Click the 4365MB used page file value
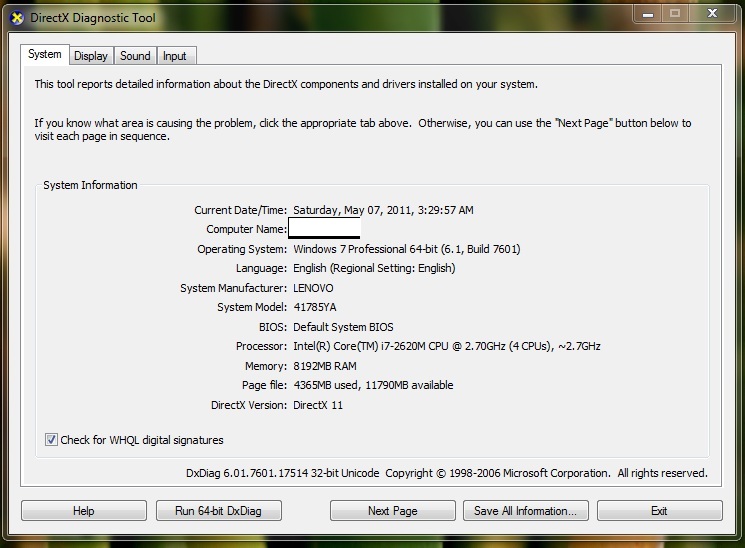This screenshot has height=548, width=745. click(x=373, y=385)
